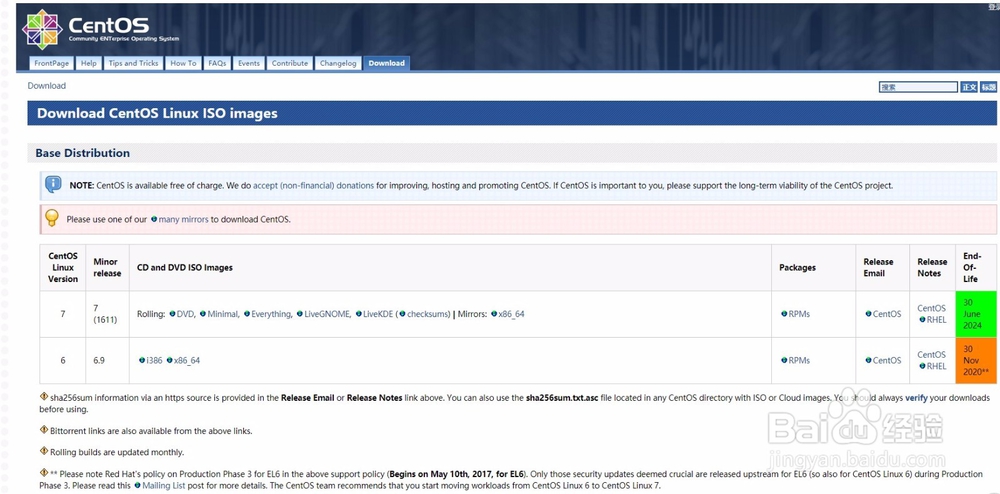1000x494 pixels.
Task: Open the Mailing List post link
Action: [163, 485]
